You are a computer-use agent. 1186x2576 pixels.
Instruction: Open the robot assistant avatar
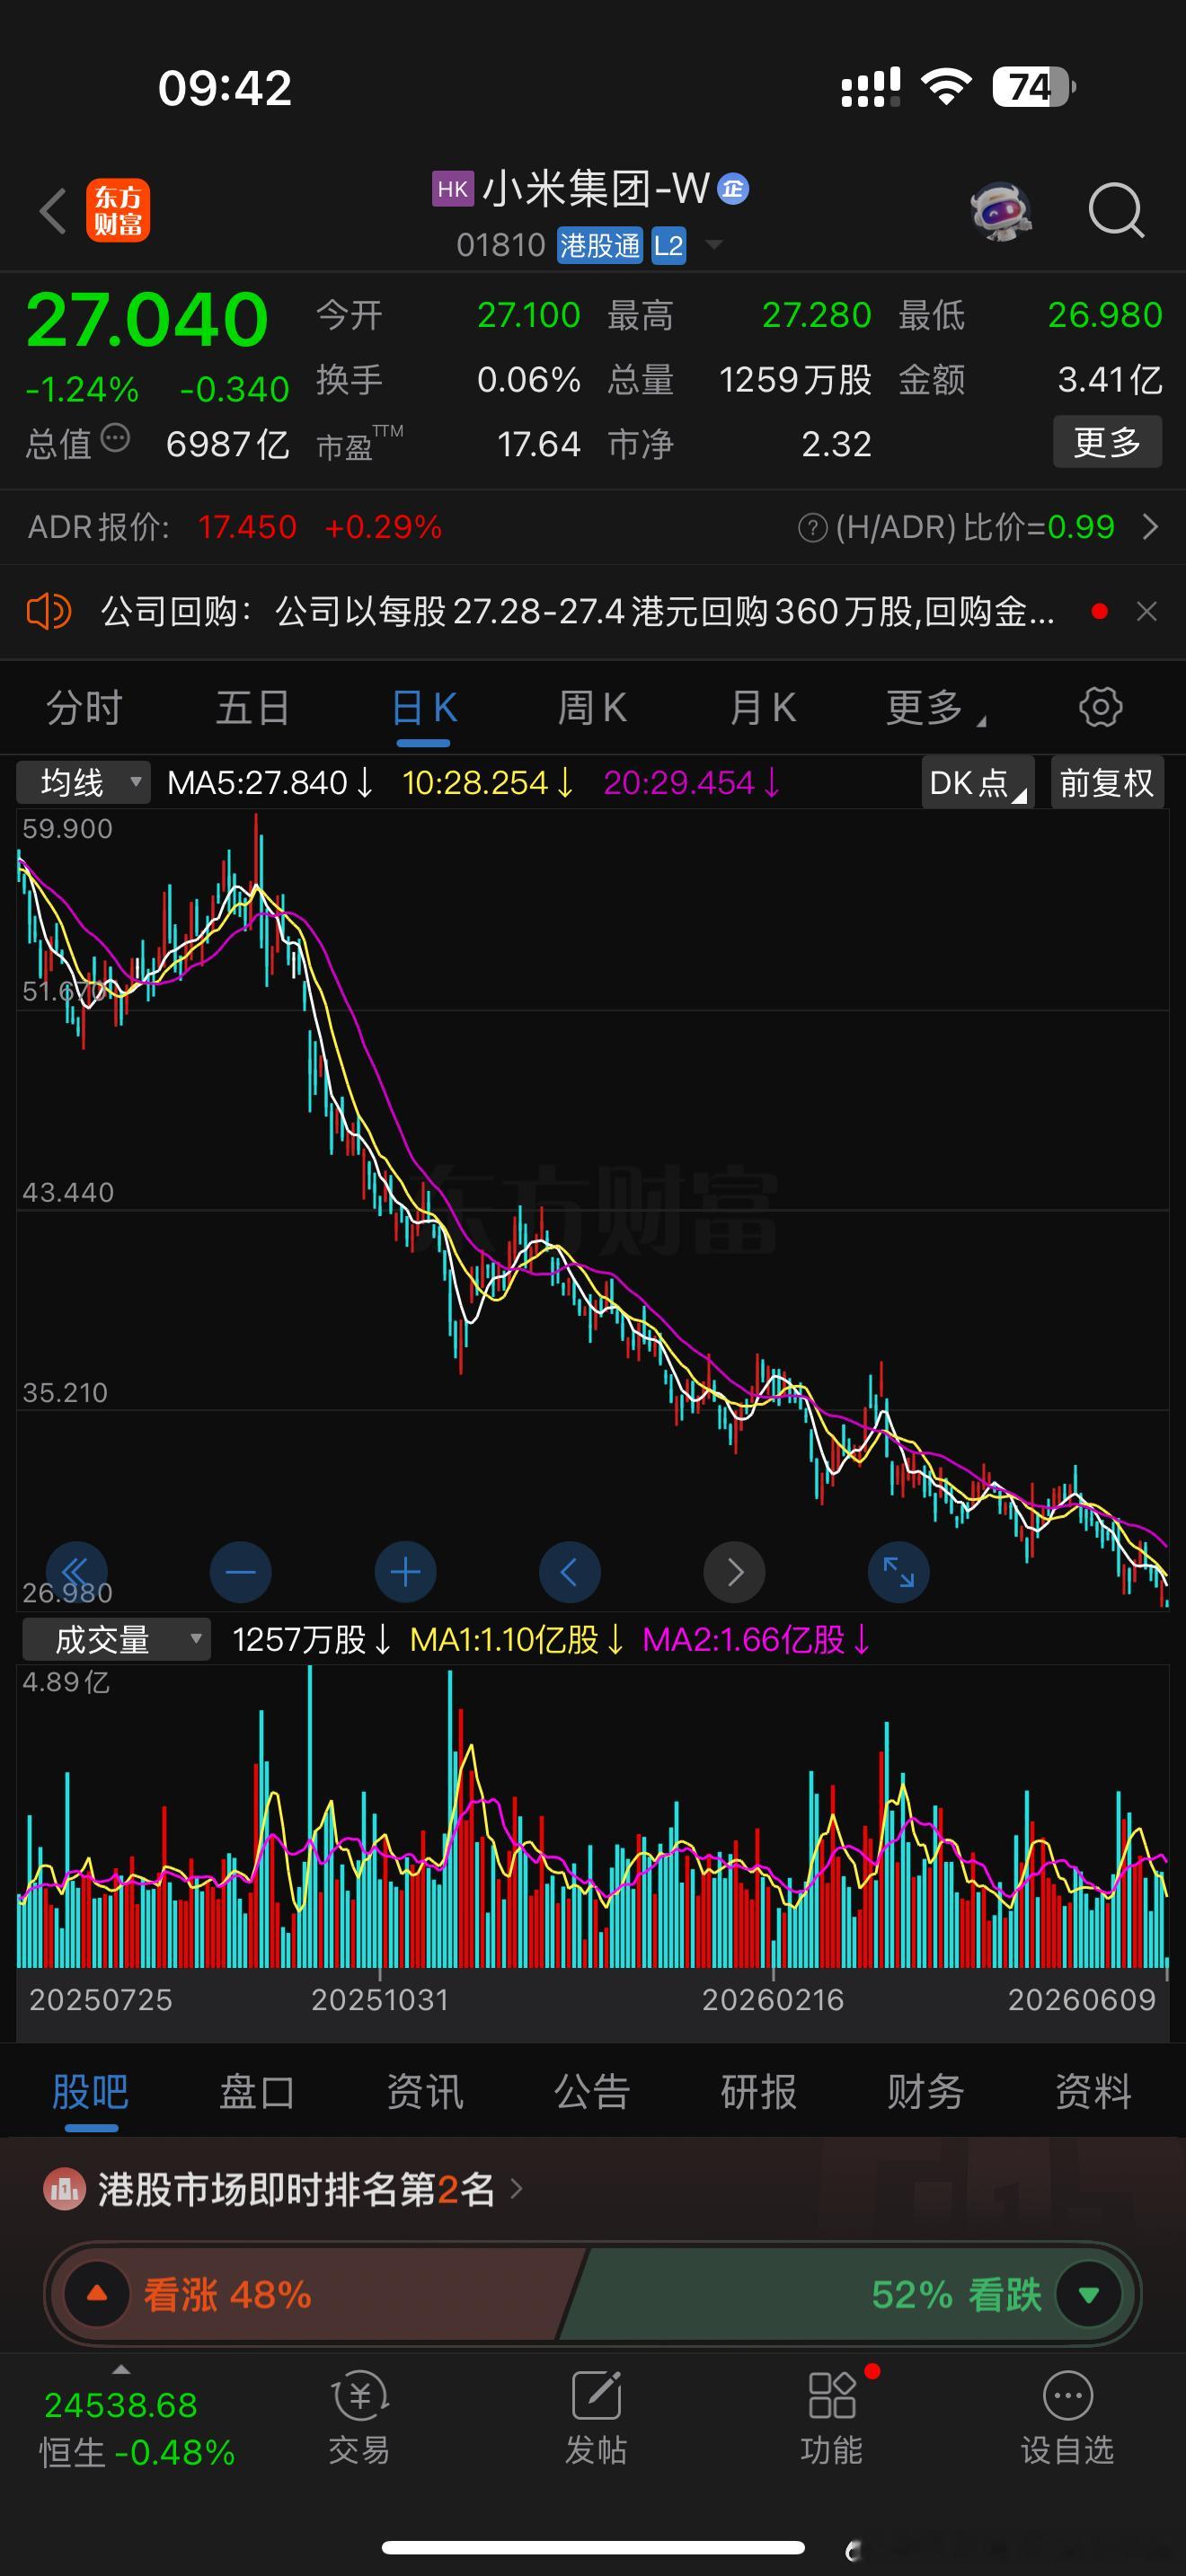1001,211
